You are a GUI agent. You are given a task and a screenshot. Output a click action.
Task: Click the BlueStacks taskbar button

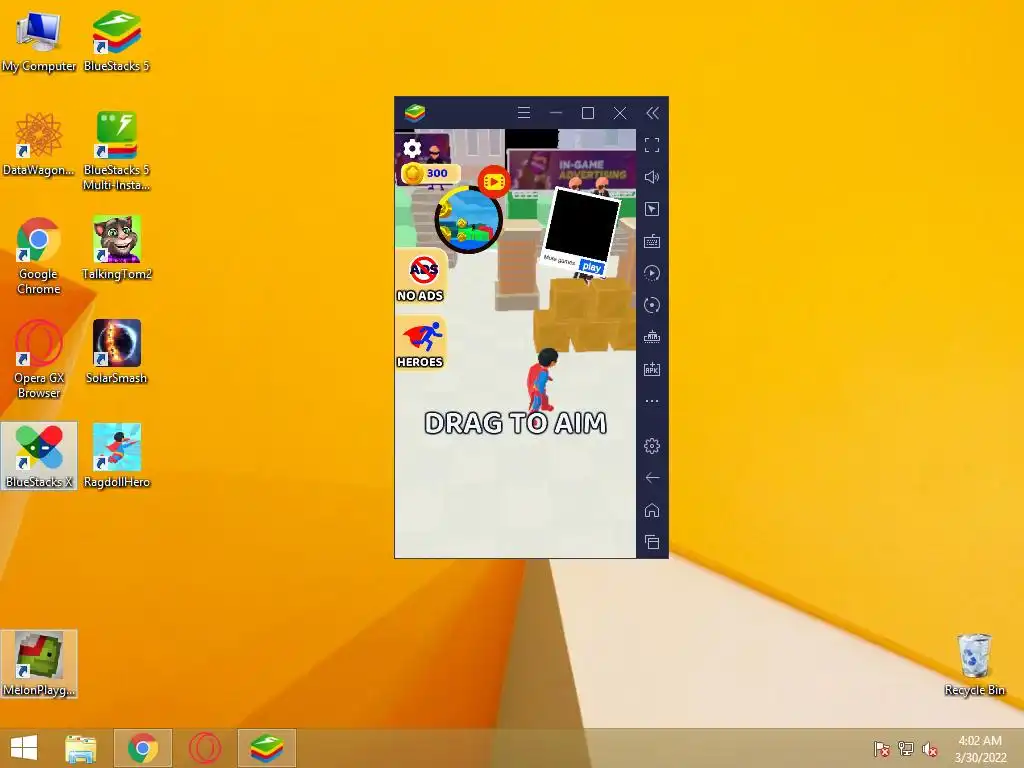pyautogui.click(x=266, y=748)
